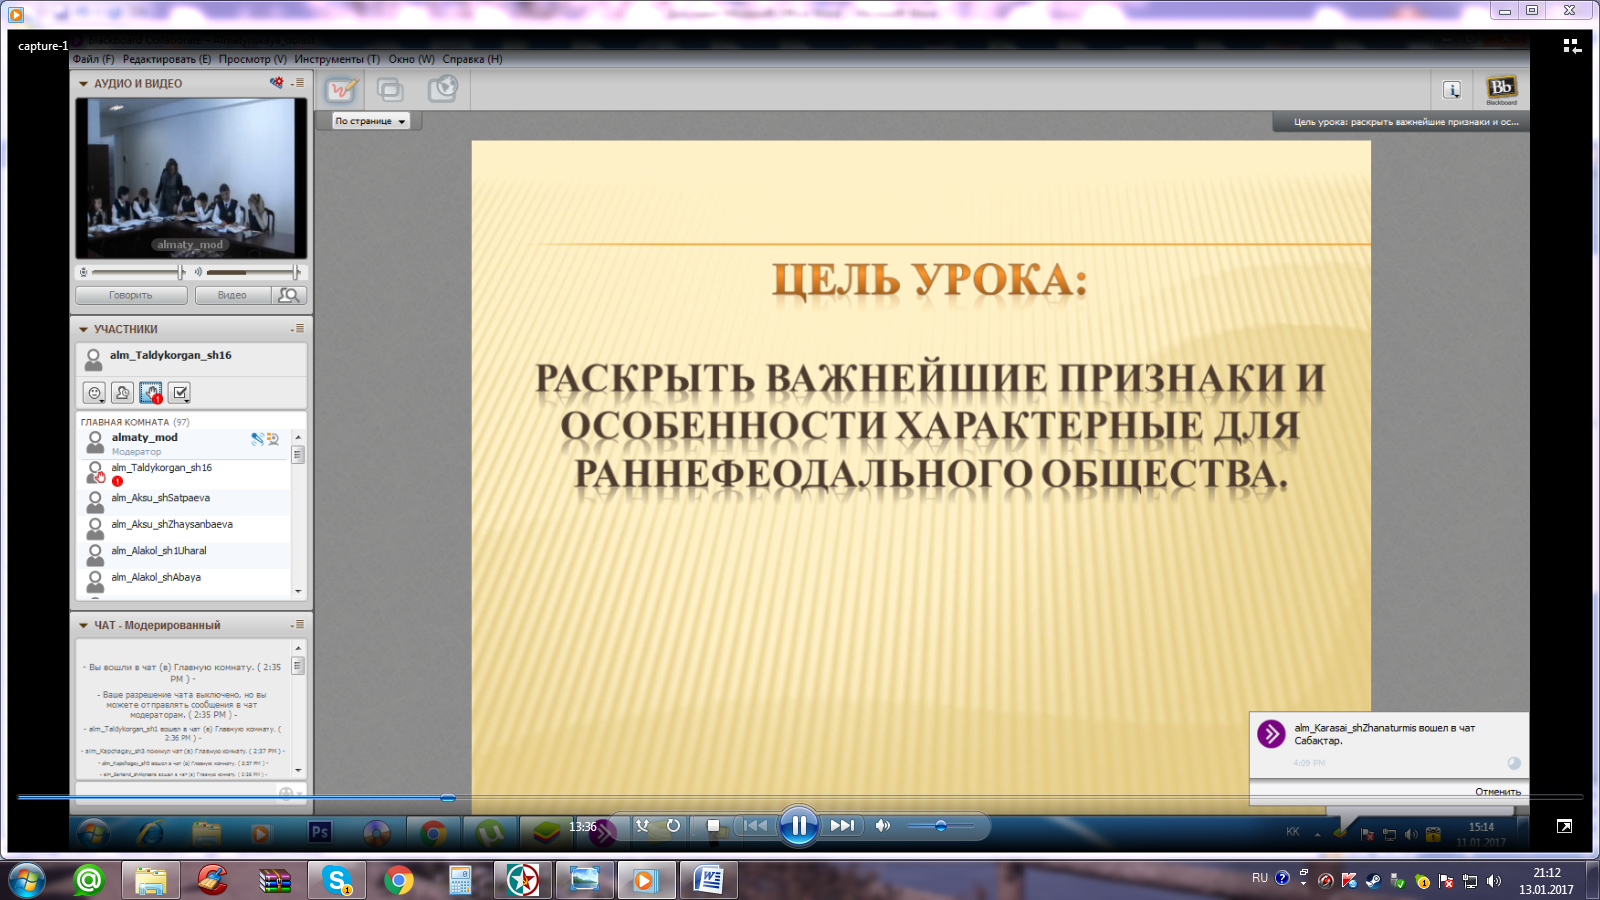The image size is (1600, 900).
Task: Collapse the АУДИО И ВИДЕО panel
Action: pyautogui.click(x=84, y=84)
